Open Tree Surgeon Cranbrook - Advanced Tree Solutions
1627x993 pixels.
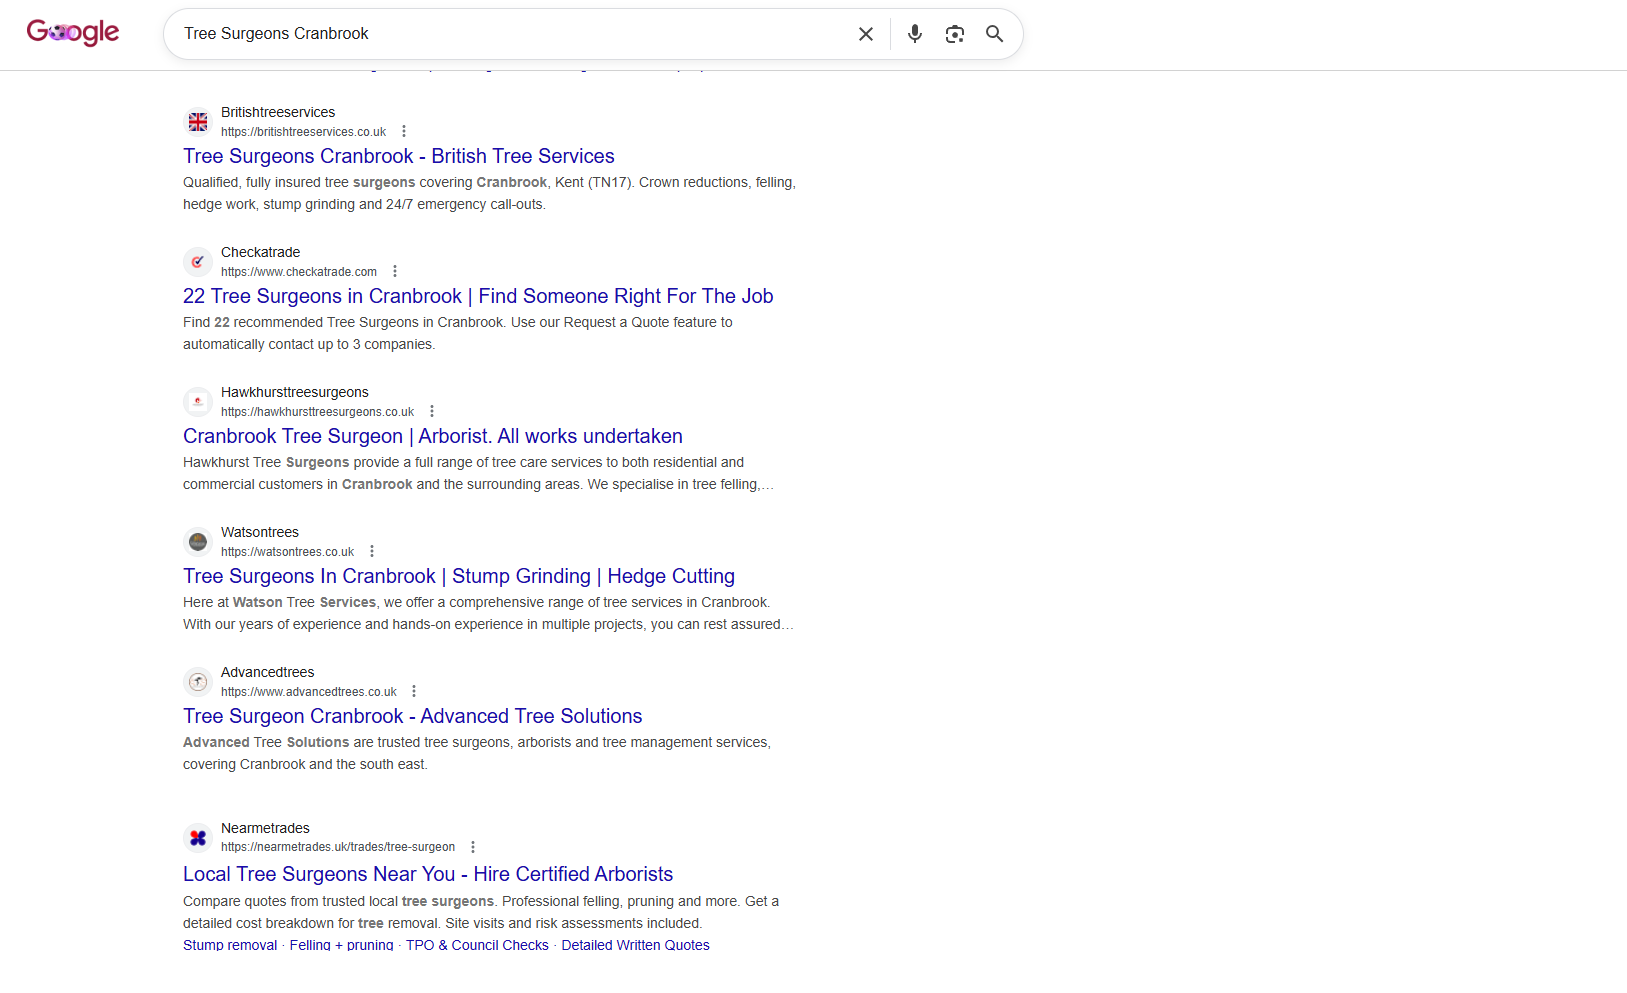(x=413, y=716)
